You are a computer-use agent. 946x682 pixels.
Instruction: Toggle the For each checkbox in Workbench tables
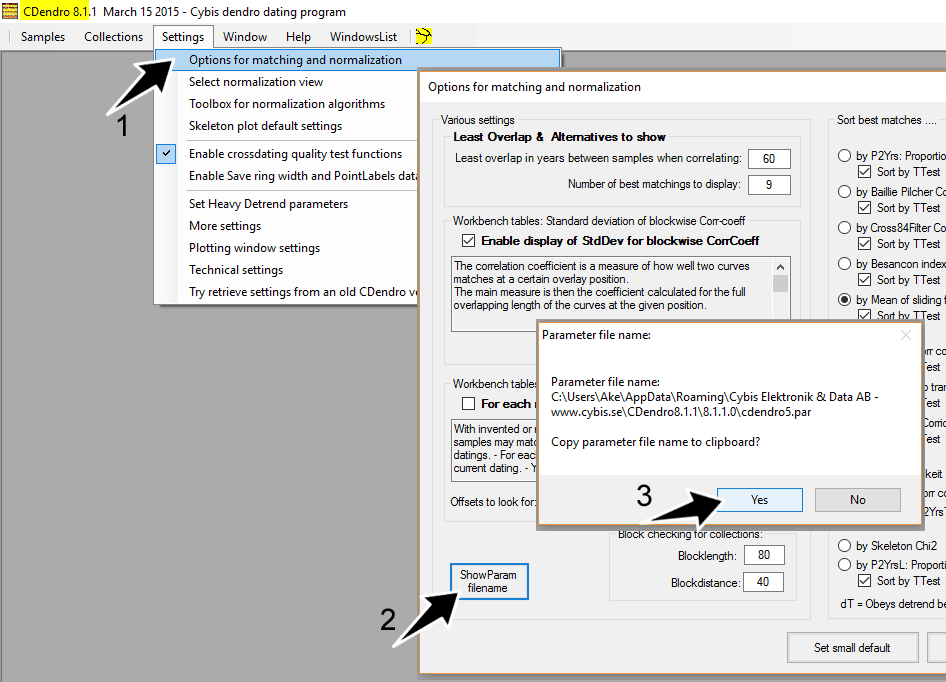click(469, 403)
